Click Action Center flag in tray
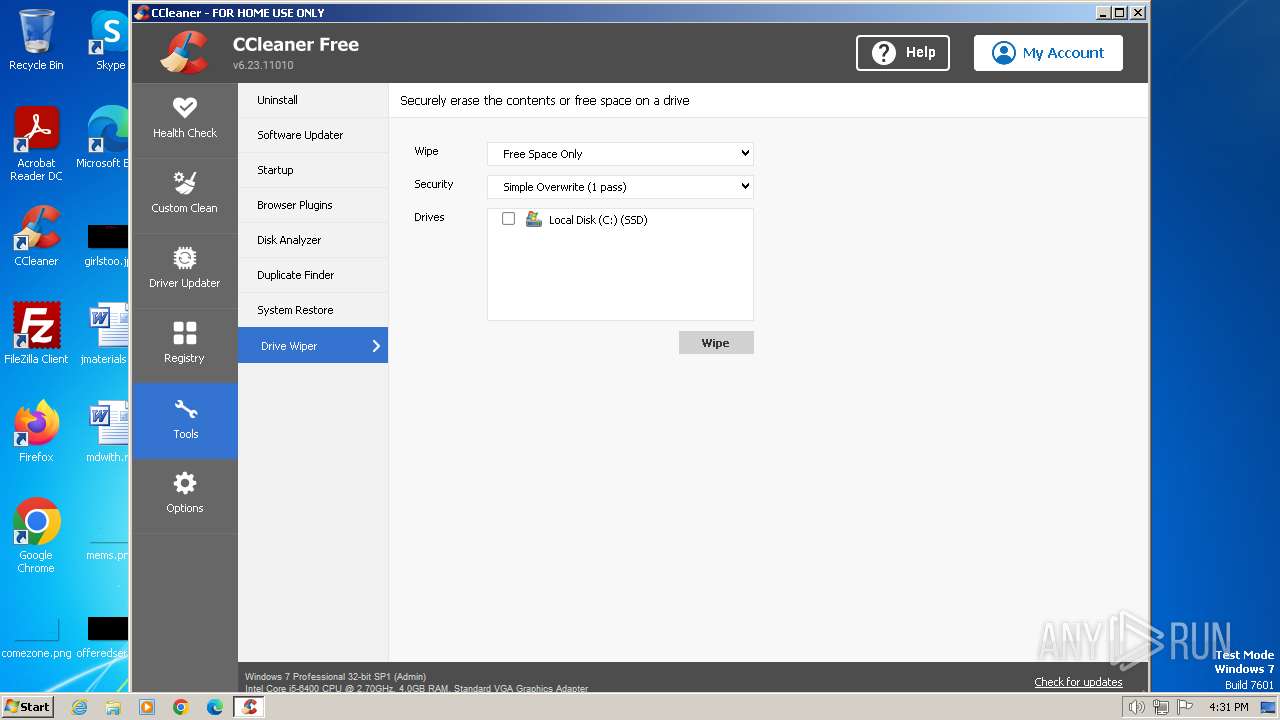1280x720 pixels. coord(1184,707)
